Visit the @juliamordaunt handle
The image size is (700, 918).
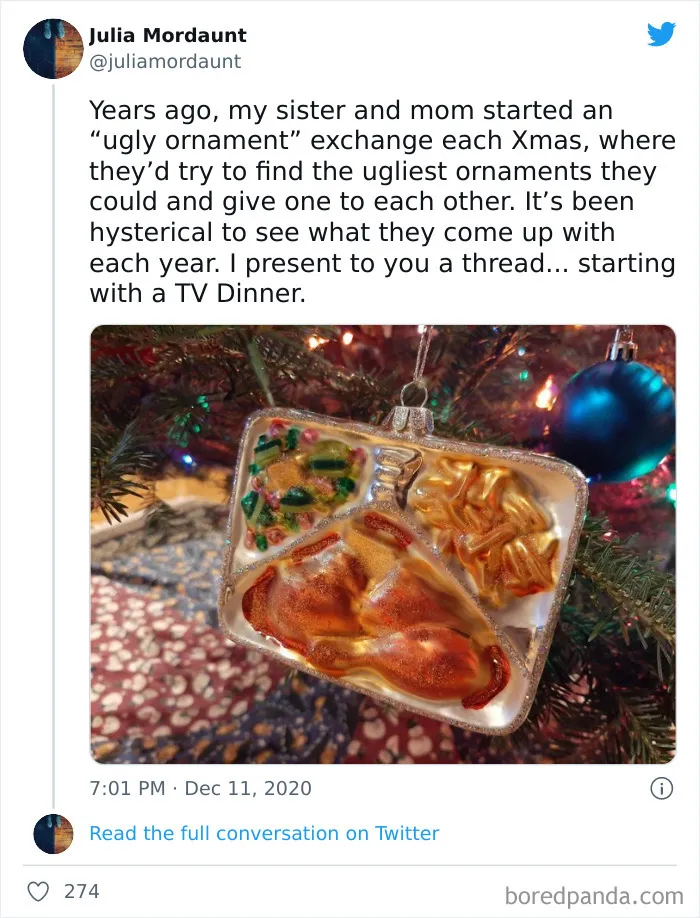[x=165, y=61]
